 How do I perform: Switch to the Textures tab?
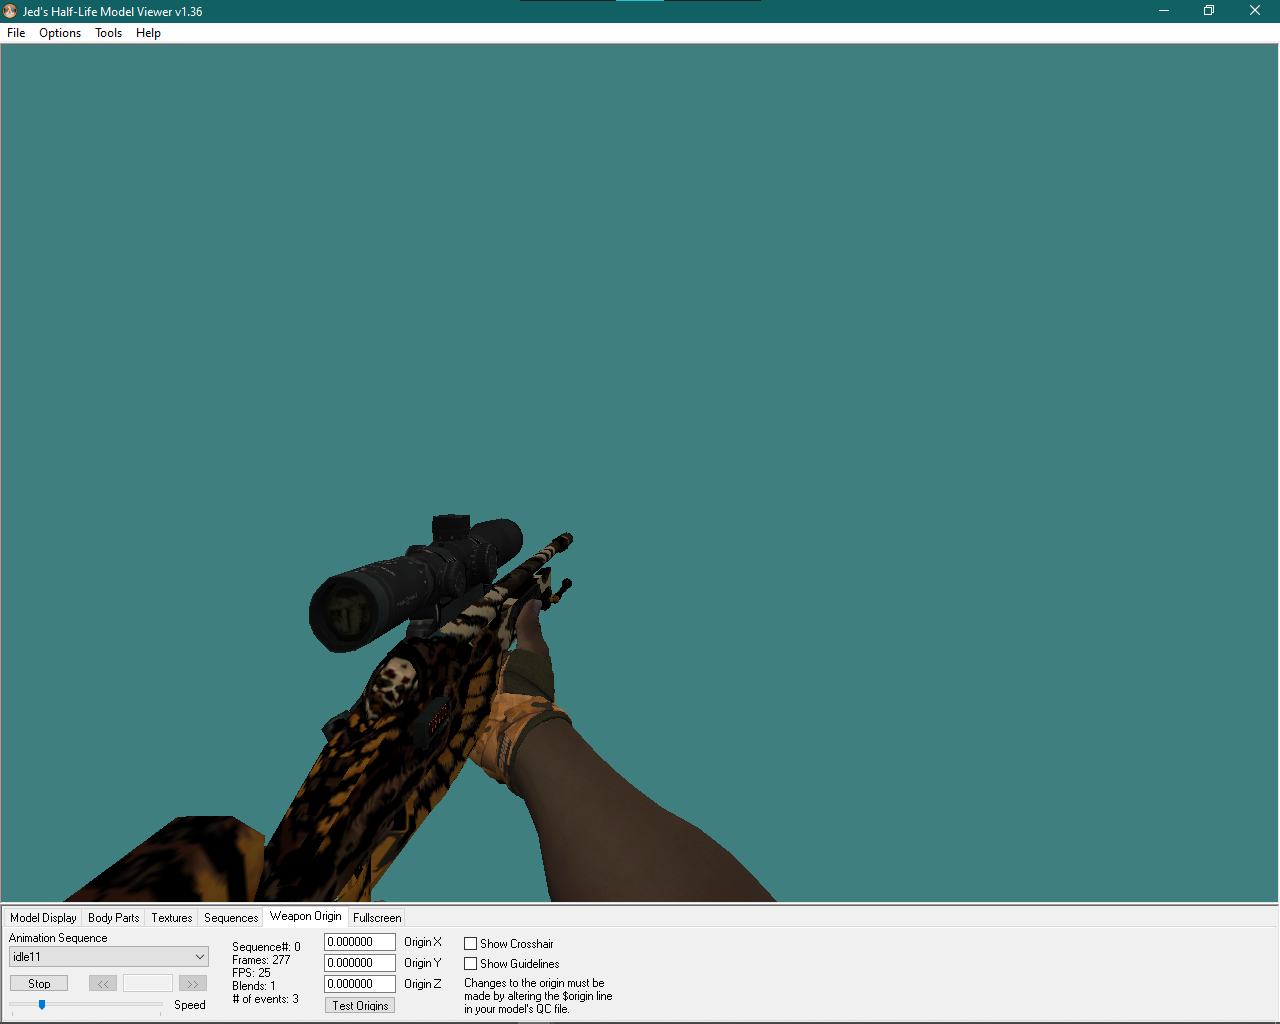[172, 918]
